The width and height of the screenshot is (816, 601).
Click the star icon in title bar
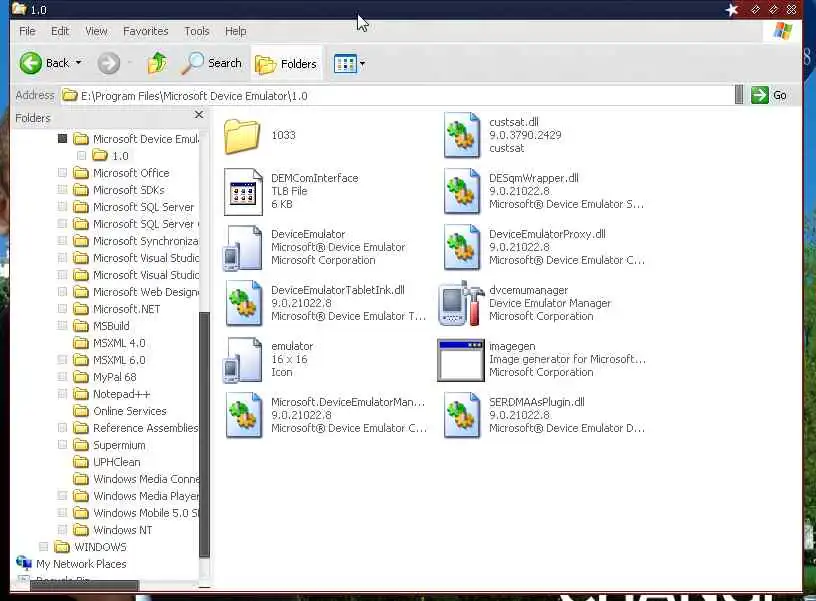pos(732,9)
